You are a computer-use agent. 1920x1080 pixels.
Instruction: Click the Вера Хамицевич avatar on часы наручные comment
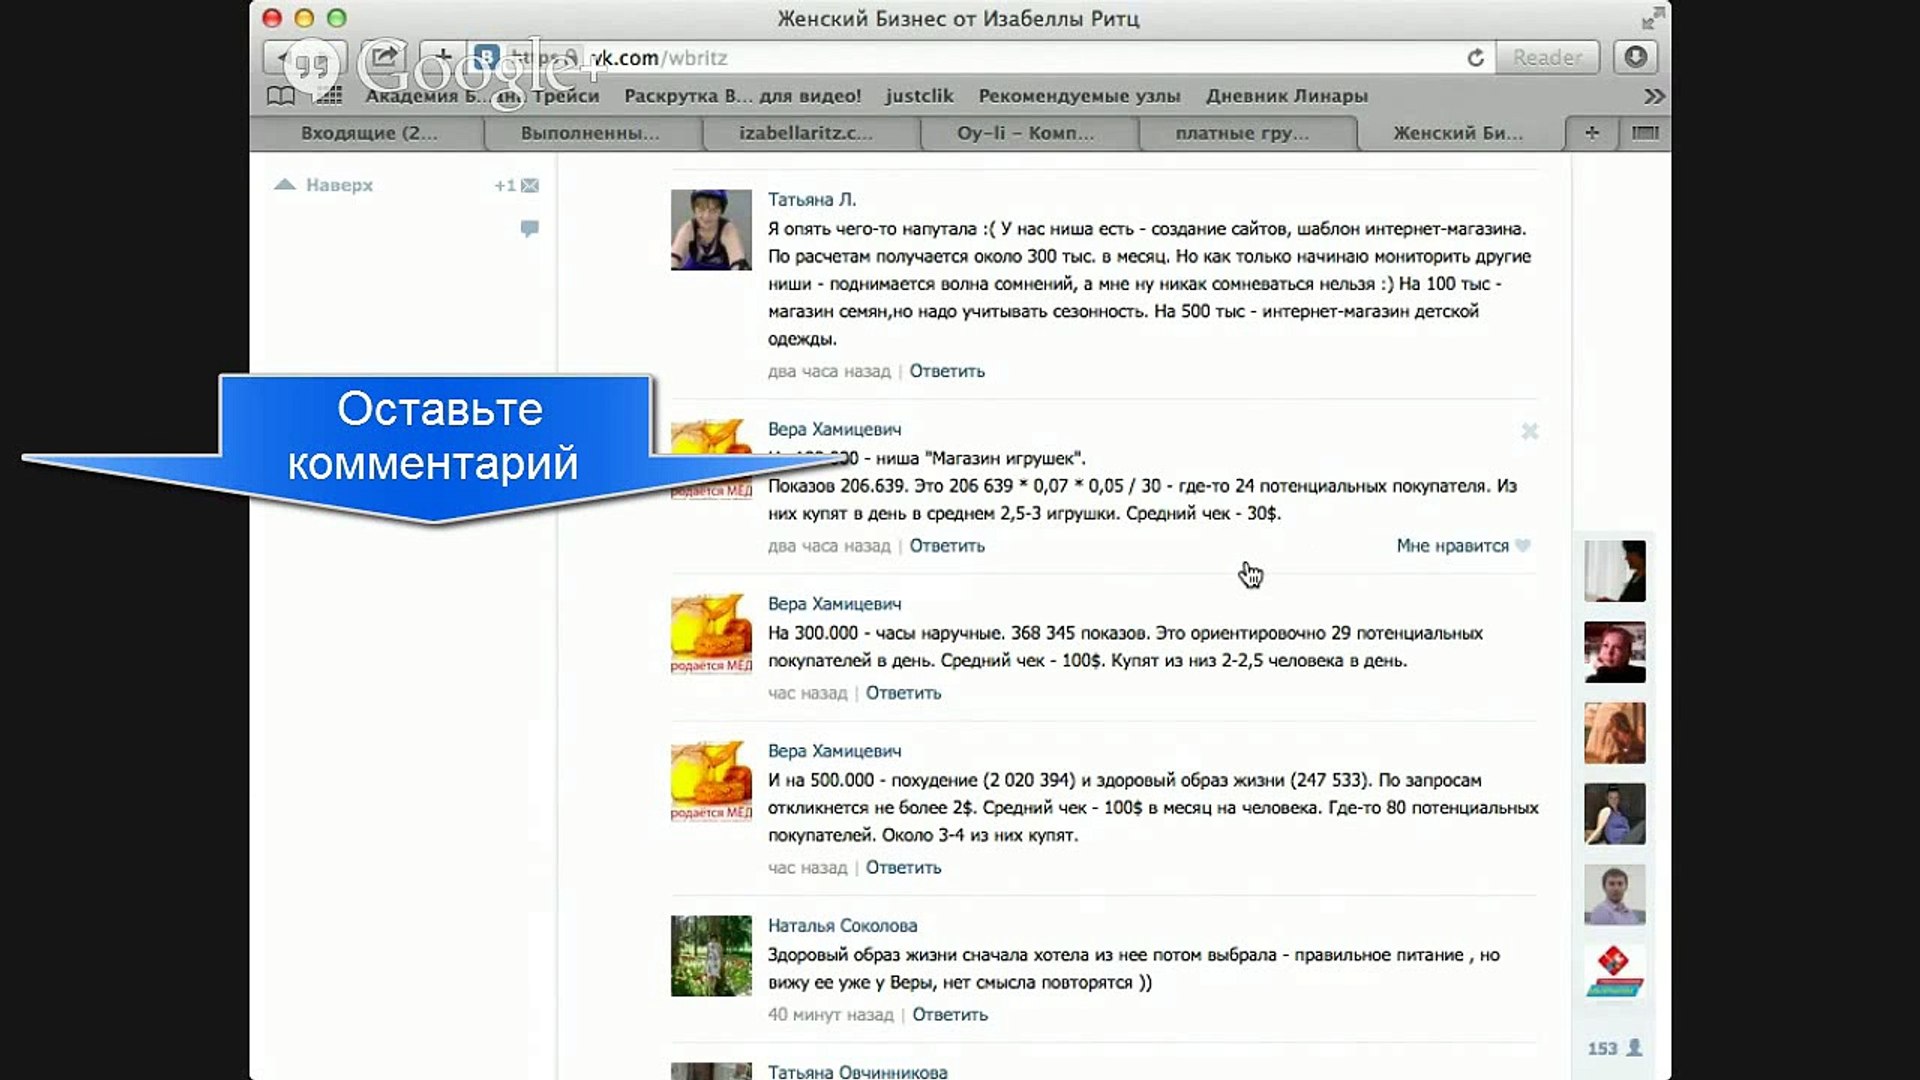(x=711, y=634)
